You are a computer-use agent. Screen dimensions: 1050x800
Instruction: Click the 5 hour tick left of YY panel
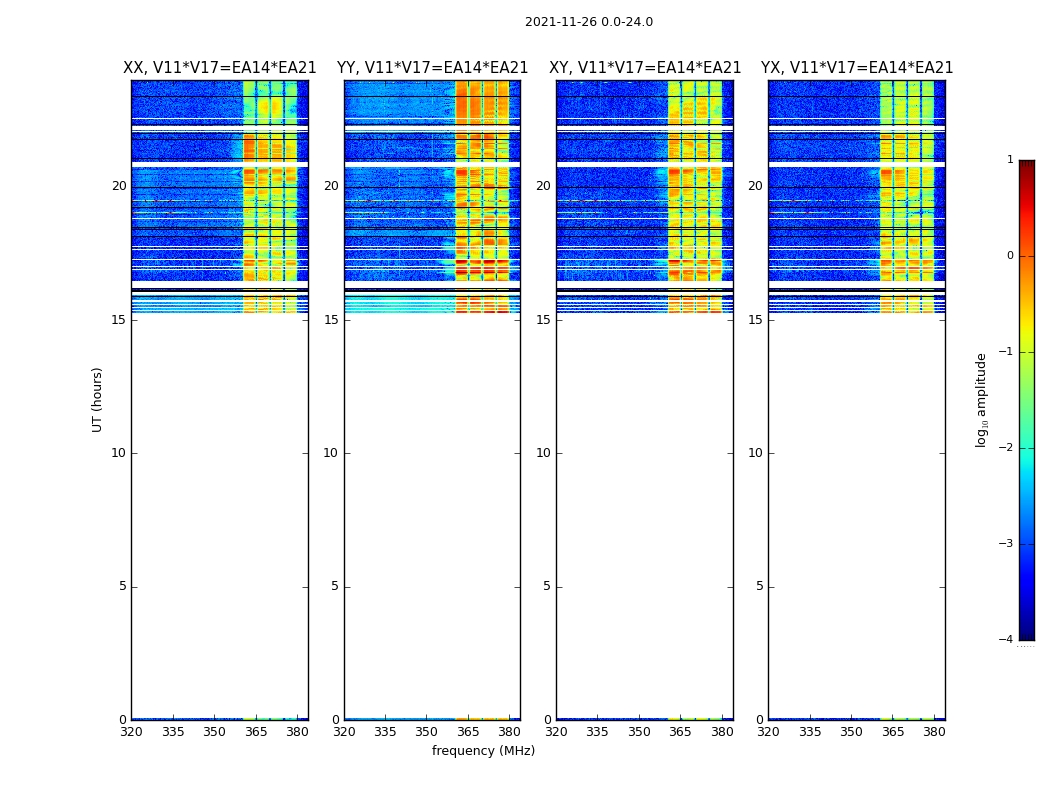click(x=335, y=586)
